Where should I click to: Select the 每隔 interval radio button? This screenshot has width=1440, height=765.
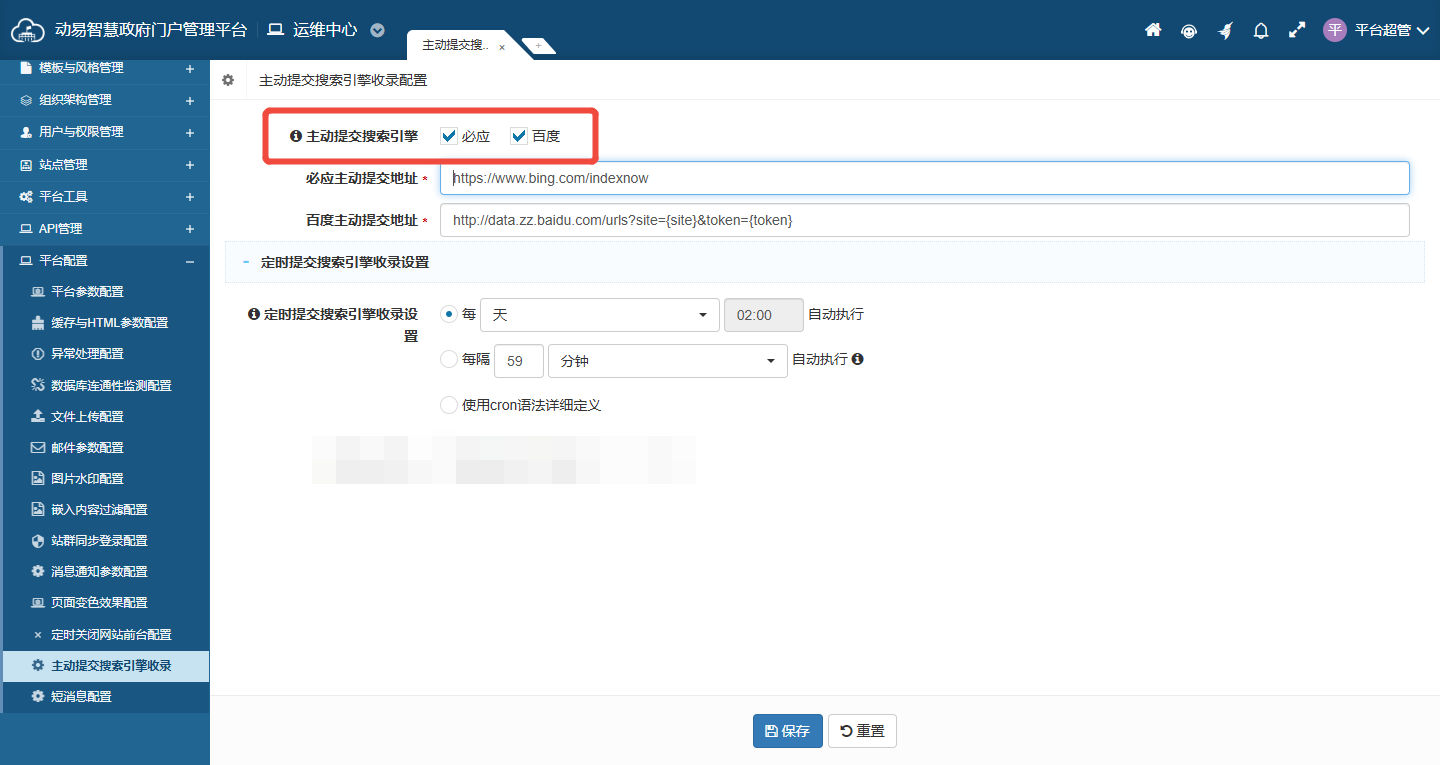449,360
